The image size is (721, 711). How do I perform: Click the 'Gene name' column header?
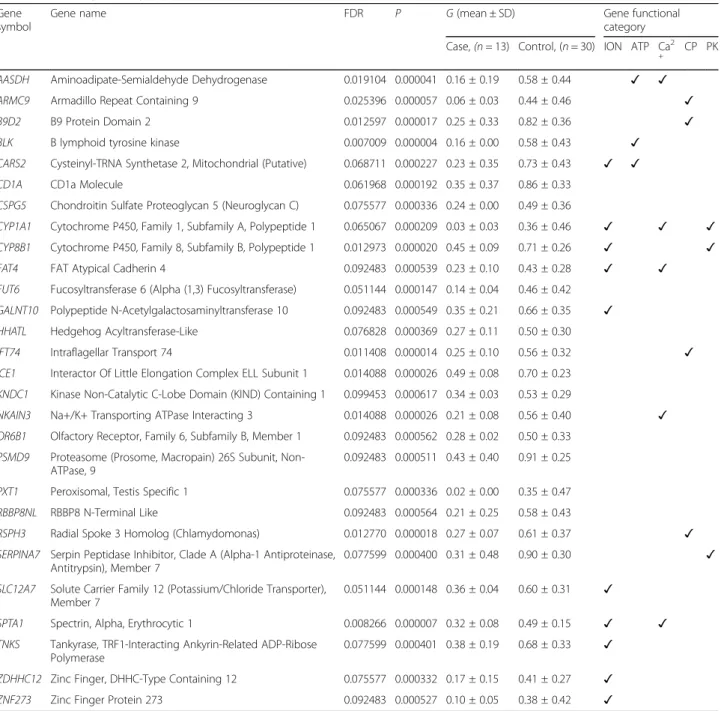pyautogui.click(x=78, y=14)
